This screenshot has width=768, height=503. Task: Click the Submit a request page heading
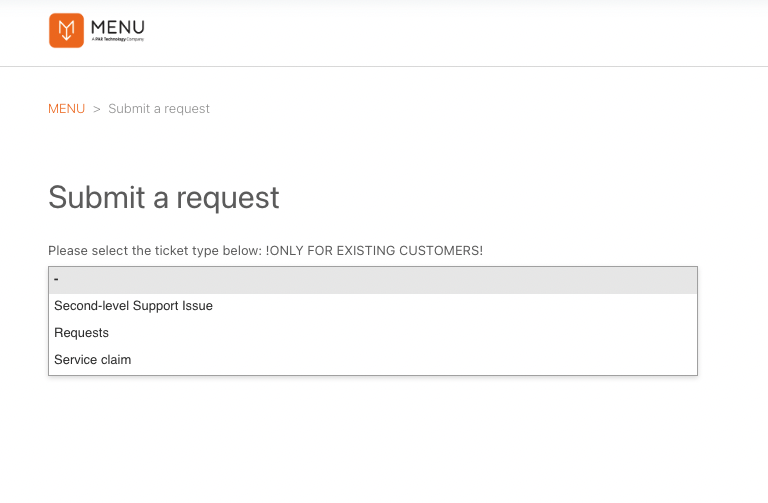click(164, 198)
